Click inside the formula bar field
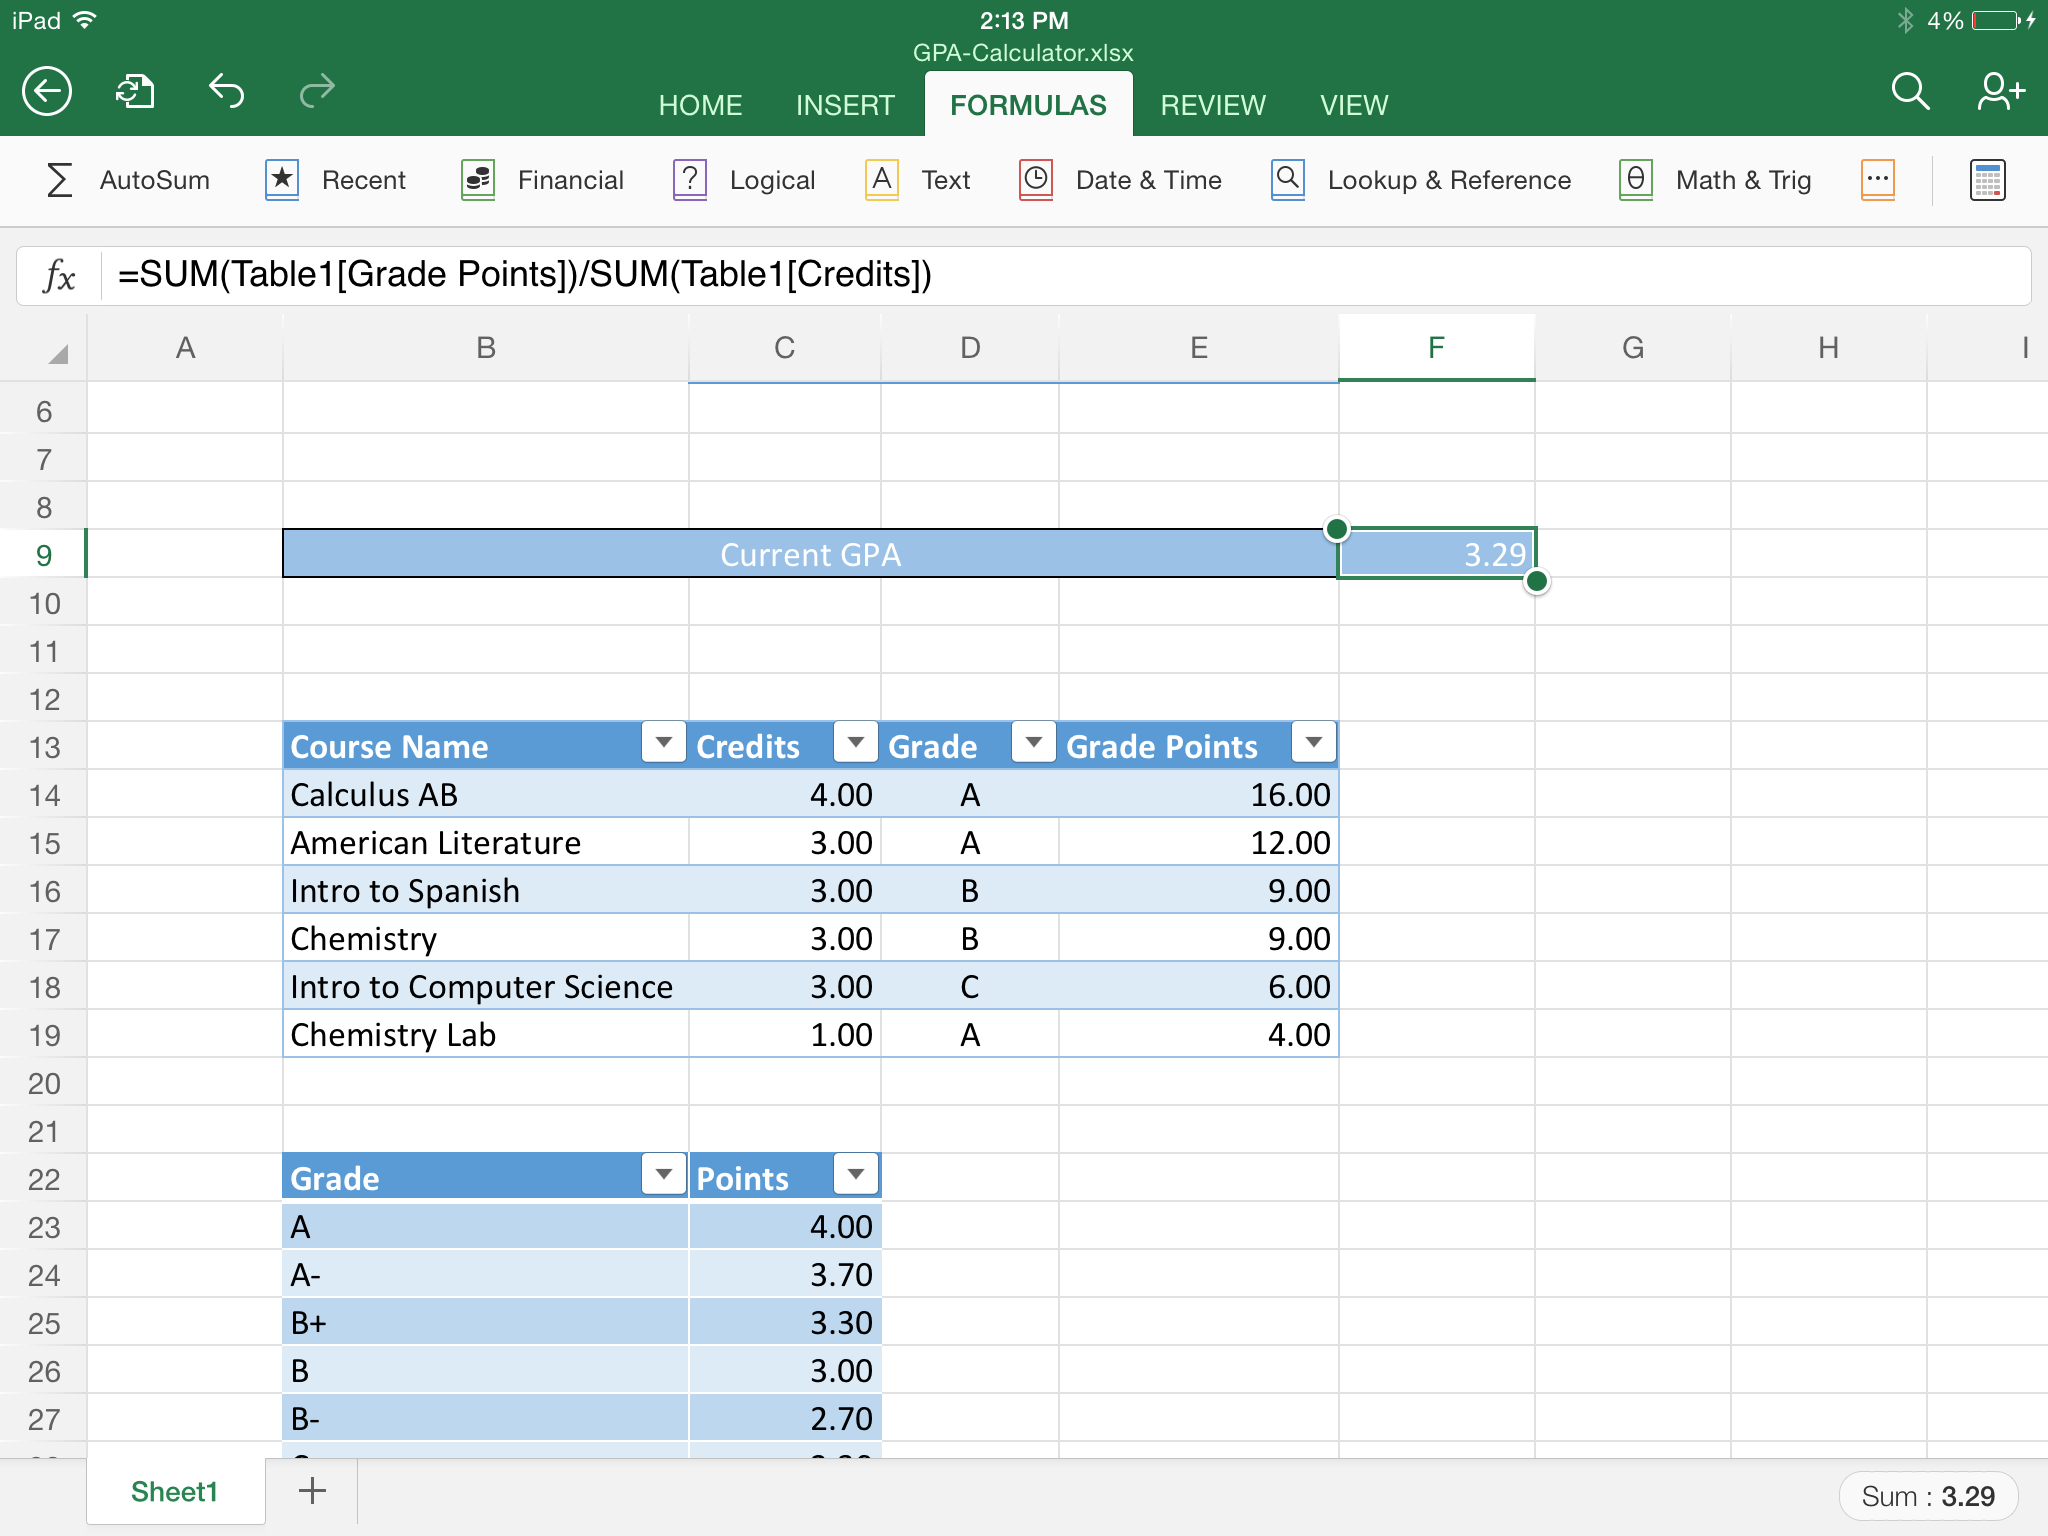The width and height of the screenshot is (2048, 1536). coord(1060,275)
